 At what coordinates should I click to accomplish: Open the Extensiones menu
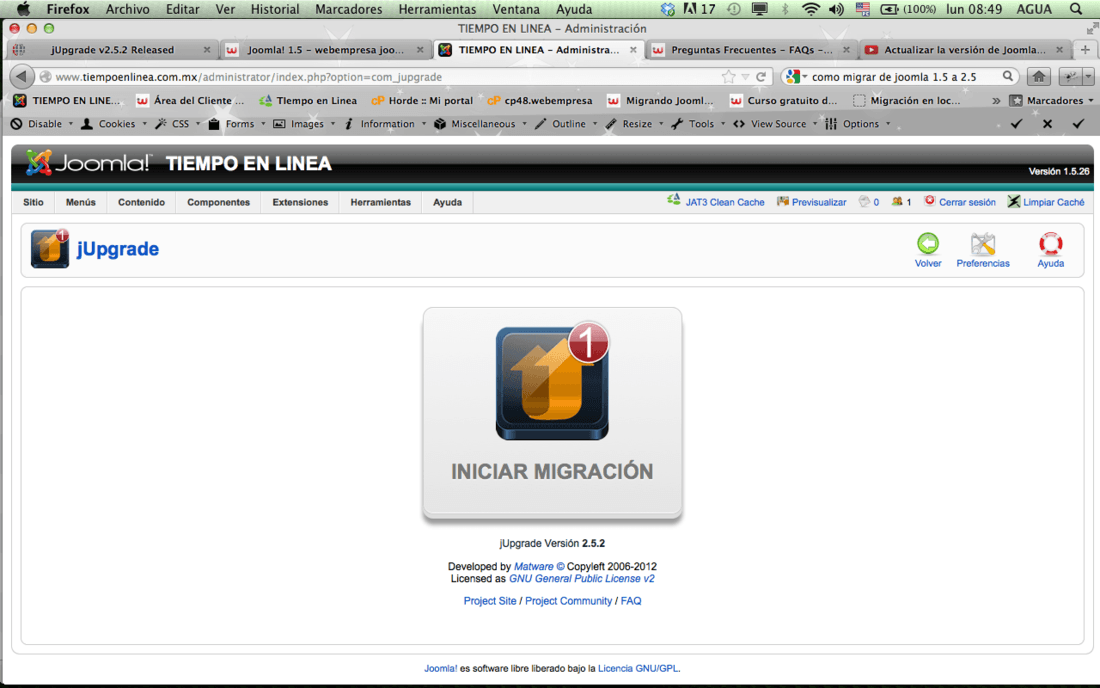300,202
